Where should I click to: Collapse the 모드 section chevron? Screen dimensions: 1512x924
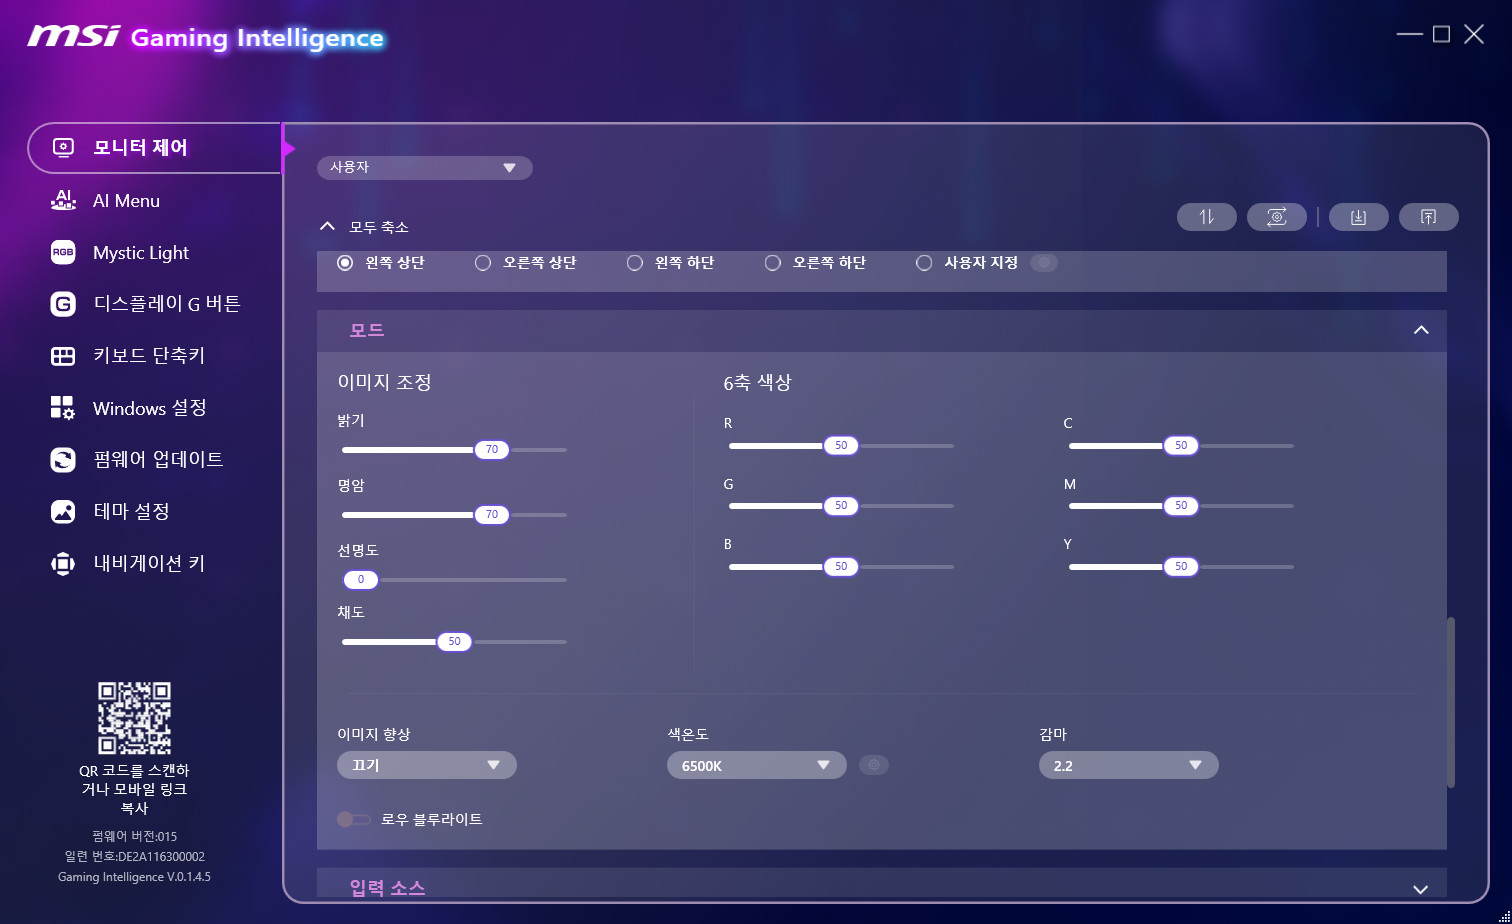point(1421,330)
